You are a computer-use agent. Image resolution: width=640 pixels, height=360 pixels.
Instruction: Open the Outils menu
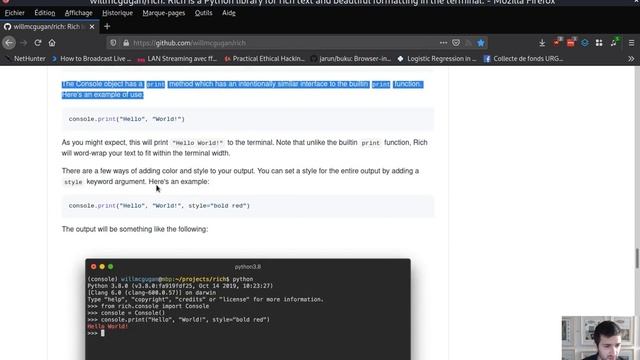[x=203, y=13]
